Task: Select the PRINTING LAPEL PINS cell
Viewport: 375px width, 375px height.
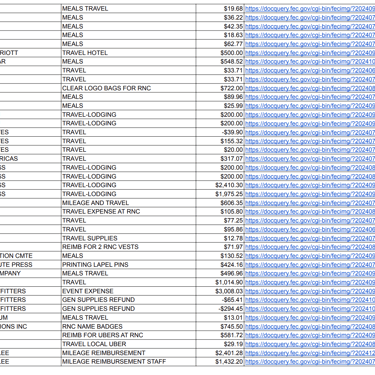Action: pyautogui.click(x=129, y=265)
